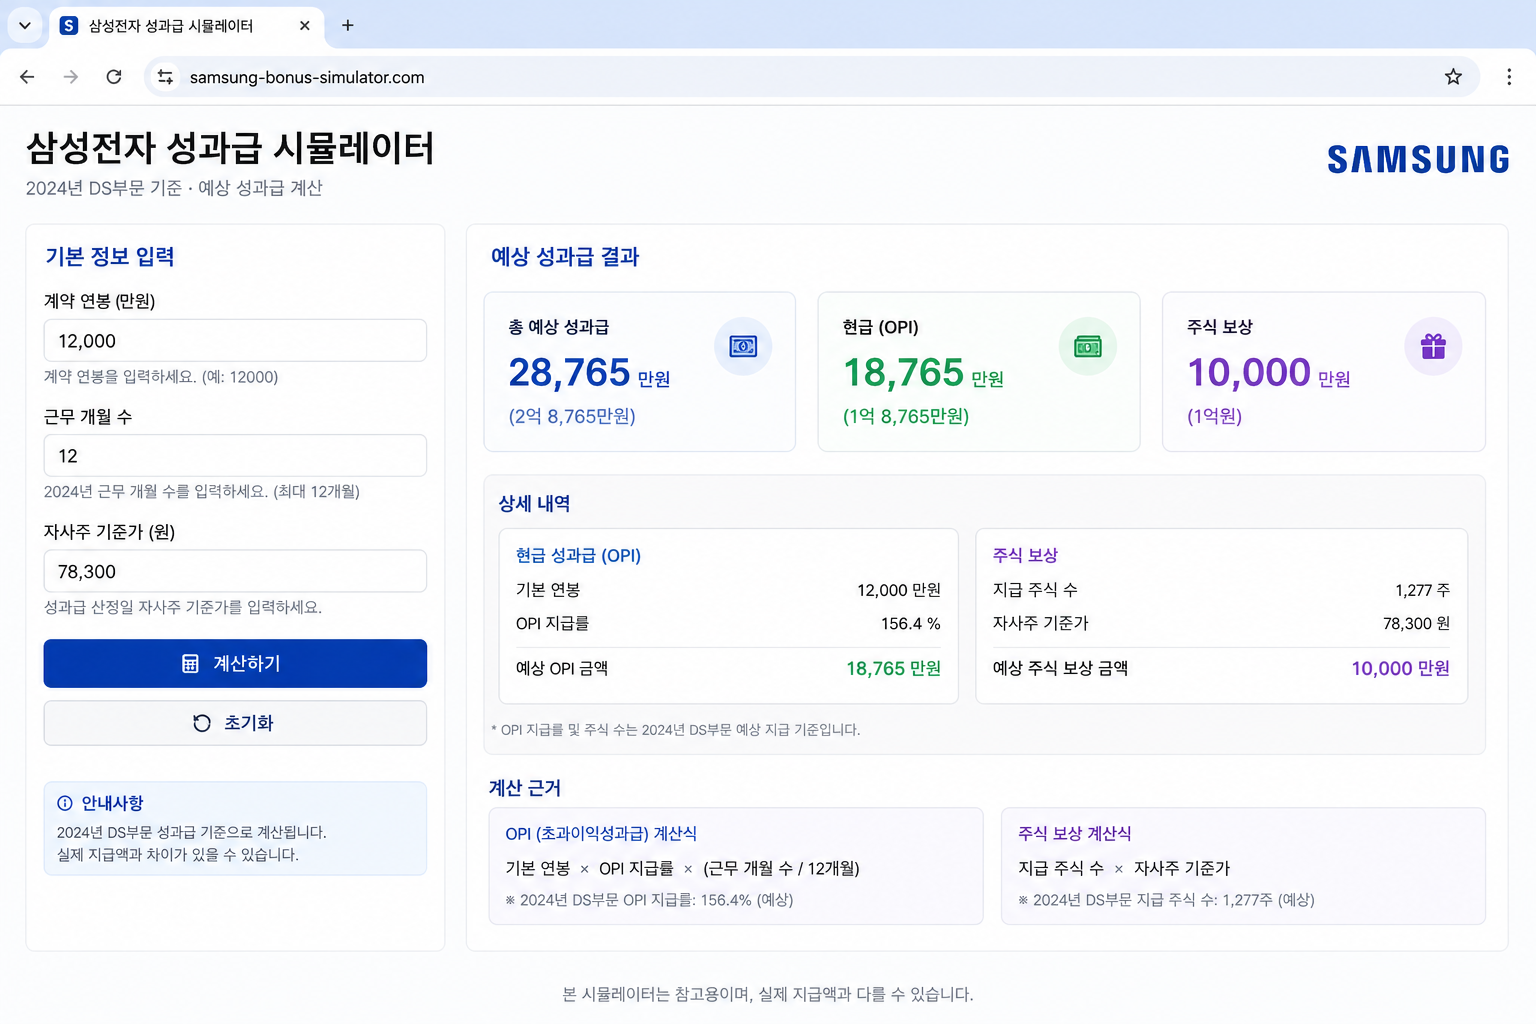Click the 상세 내역 heading
The width and height of the screenshot is (1536, 1024).
[x=534, y=504]
